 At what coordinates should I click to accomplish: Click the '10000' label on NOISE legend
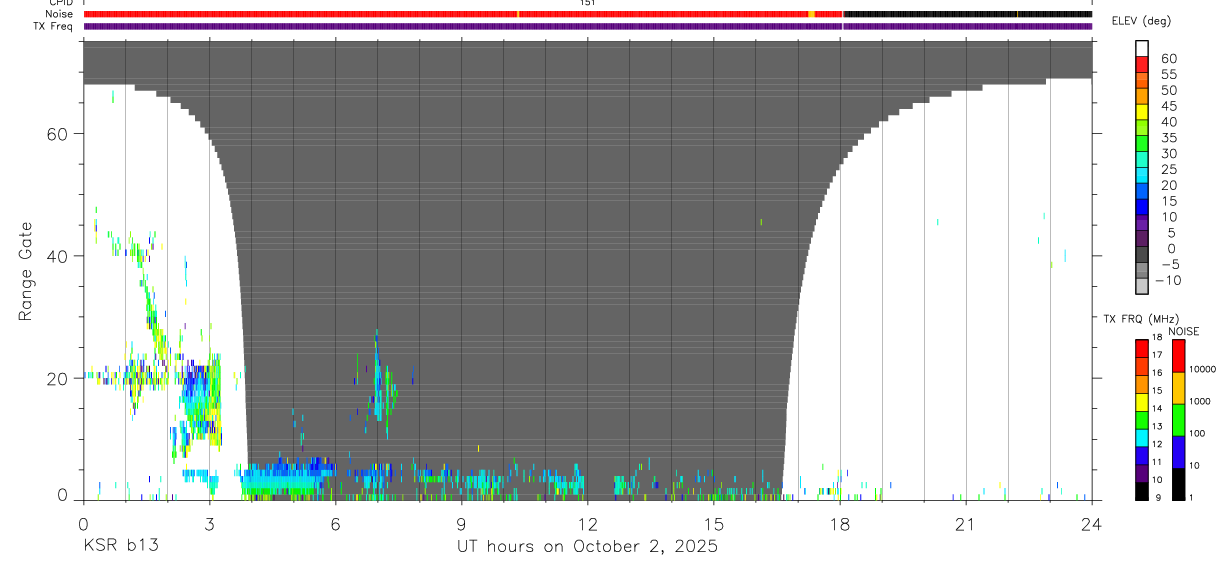pos(1202,370)
